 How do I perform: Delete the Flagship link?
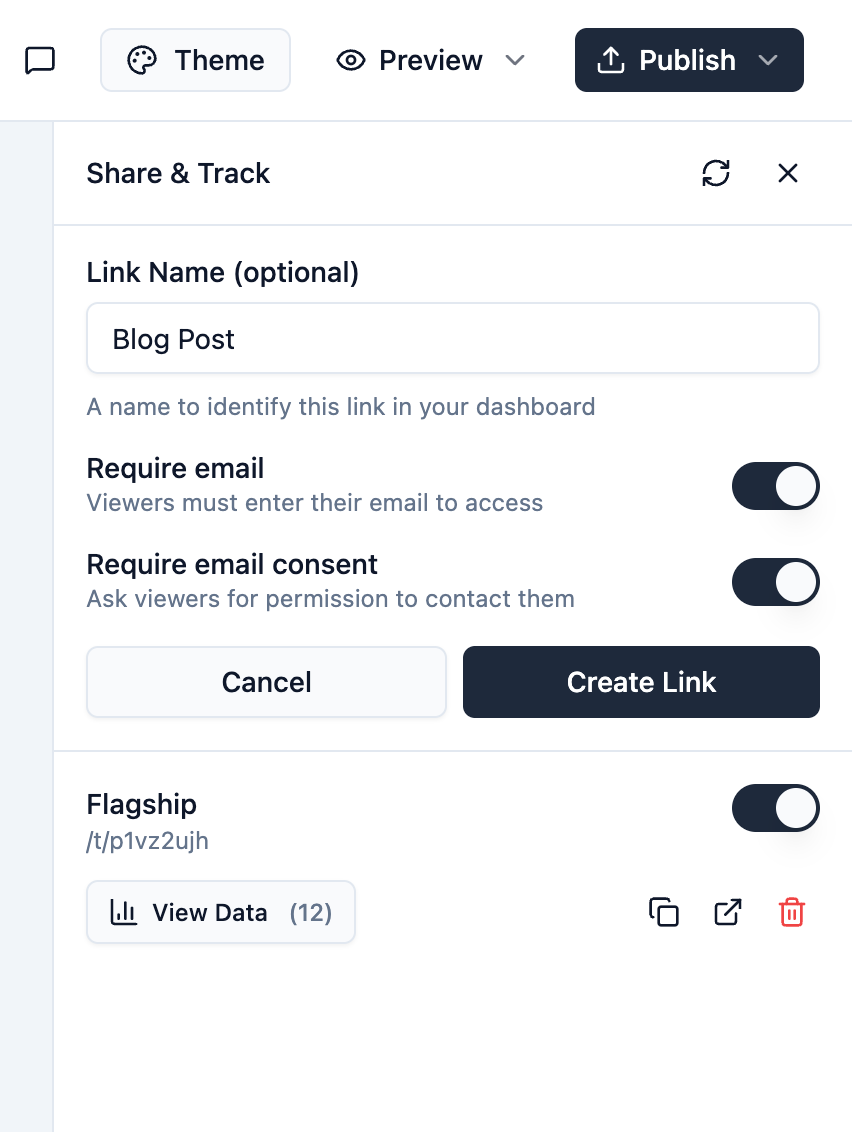point(791,912)
